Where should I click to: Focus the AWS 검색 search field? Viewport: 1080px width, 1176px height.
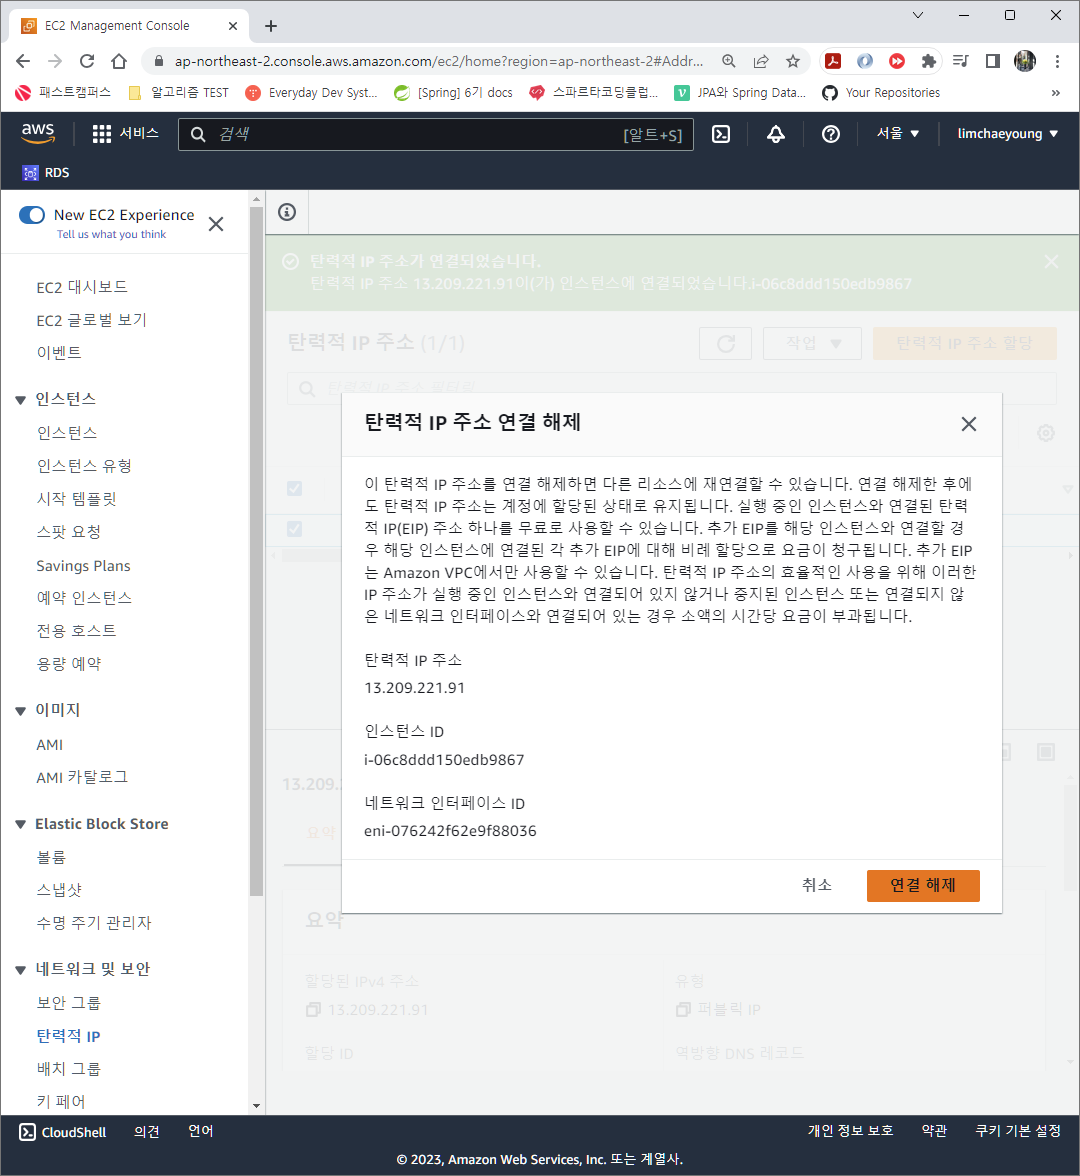(x=435, y=134)
